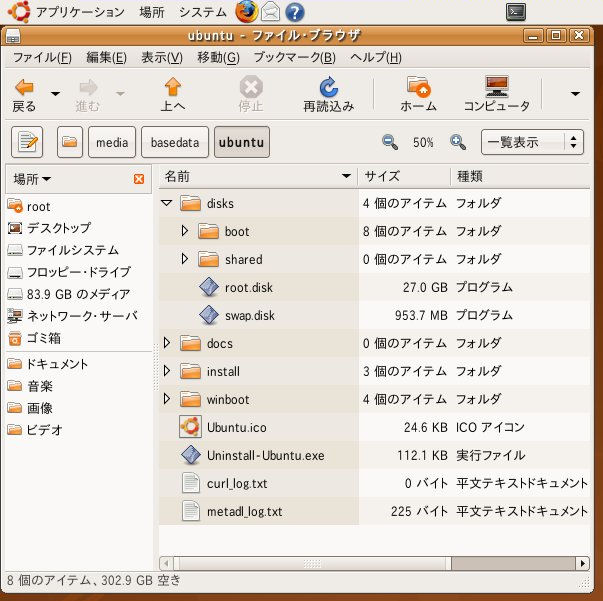Screen dimensions: 603x601
Task: Show the toolbar overflow dropdown arrow
Action: click(575, 94)
